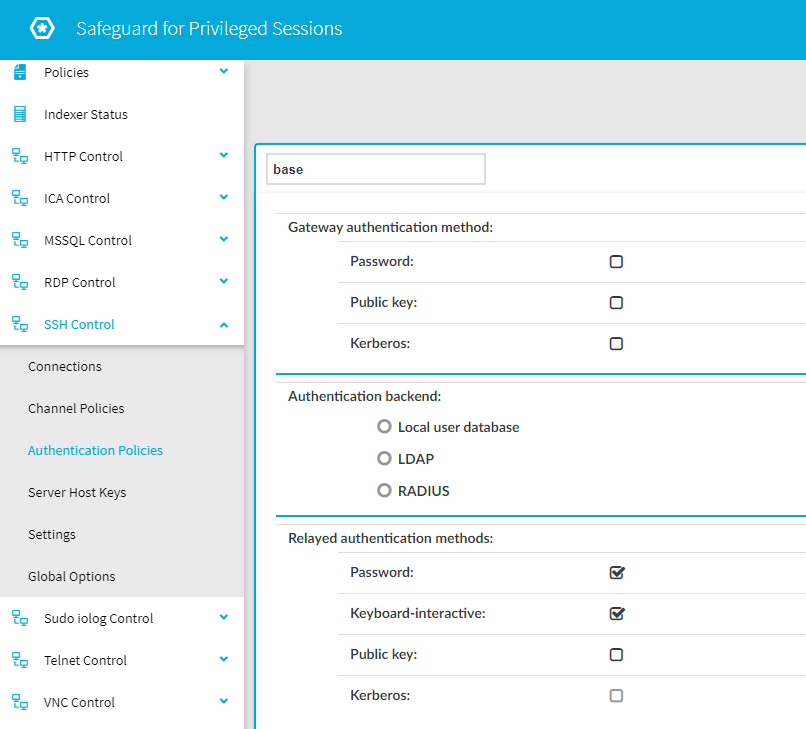Select RADIUS authentication backend
Screen dimensions: 806x729
pyautogui.click(x=384, y=490)
